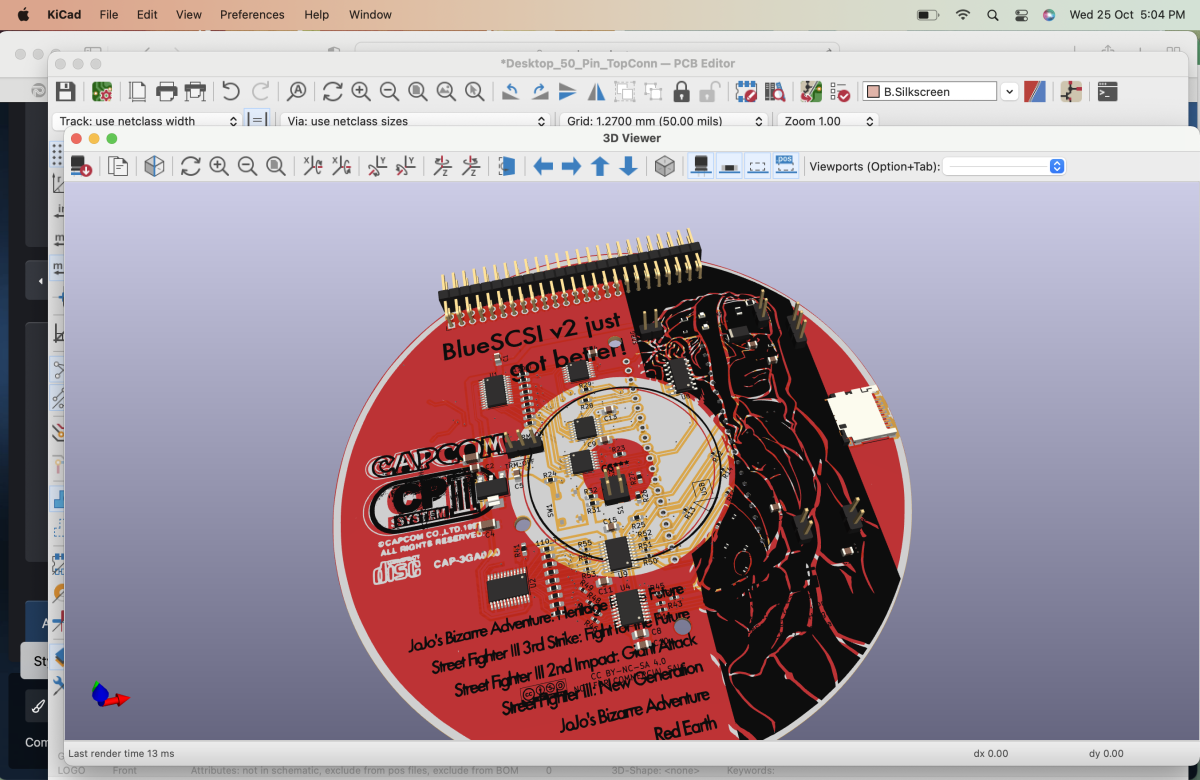1200x780 pixels.
Task: Open Spotlight search in menu bar
Action: click(x=992, y=15)
